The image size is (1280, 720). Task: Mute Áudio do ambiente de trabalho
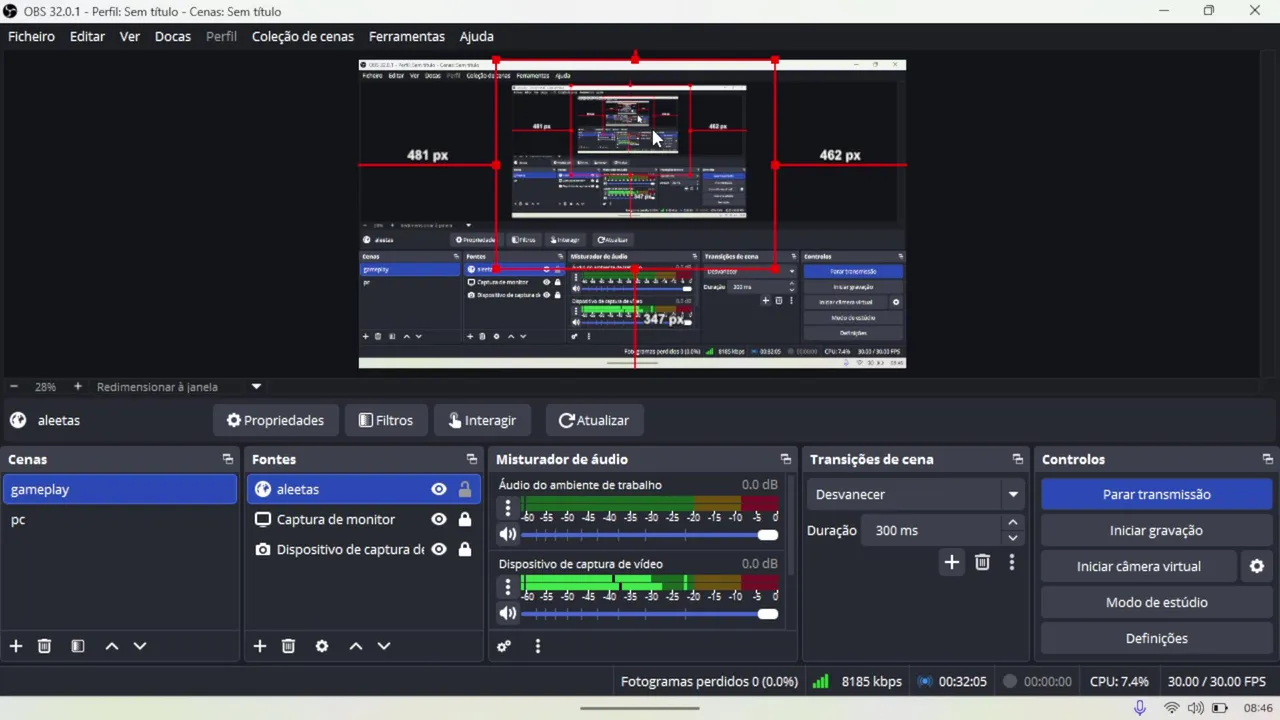[x=508, y=535]
